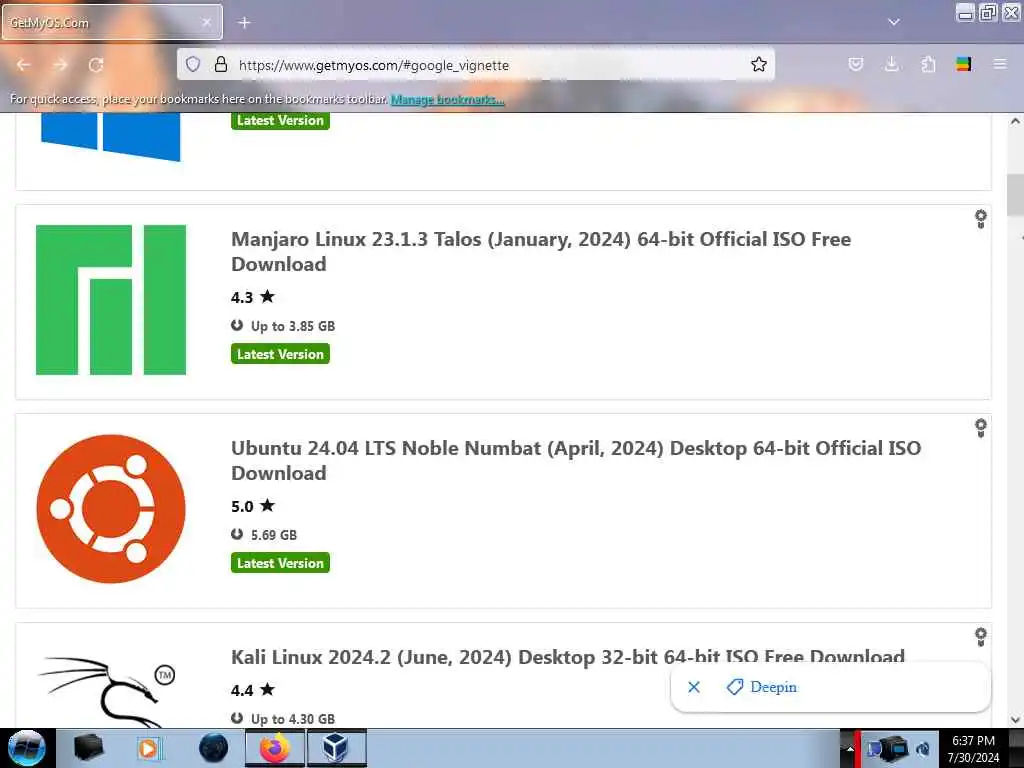Screen dimensions: 1024x768
Task: Click the Manjaro 4.3 star rating
Action: coord(253,297)
